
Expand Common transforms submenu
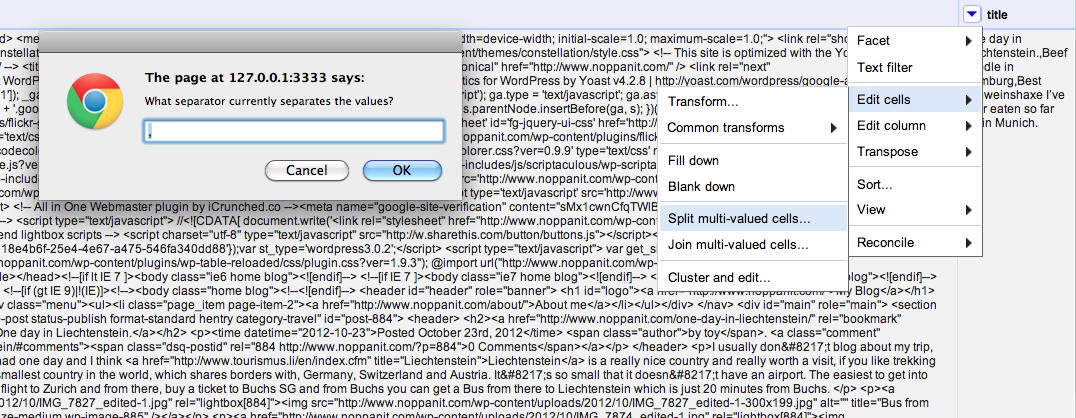752,128
